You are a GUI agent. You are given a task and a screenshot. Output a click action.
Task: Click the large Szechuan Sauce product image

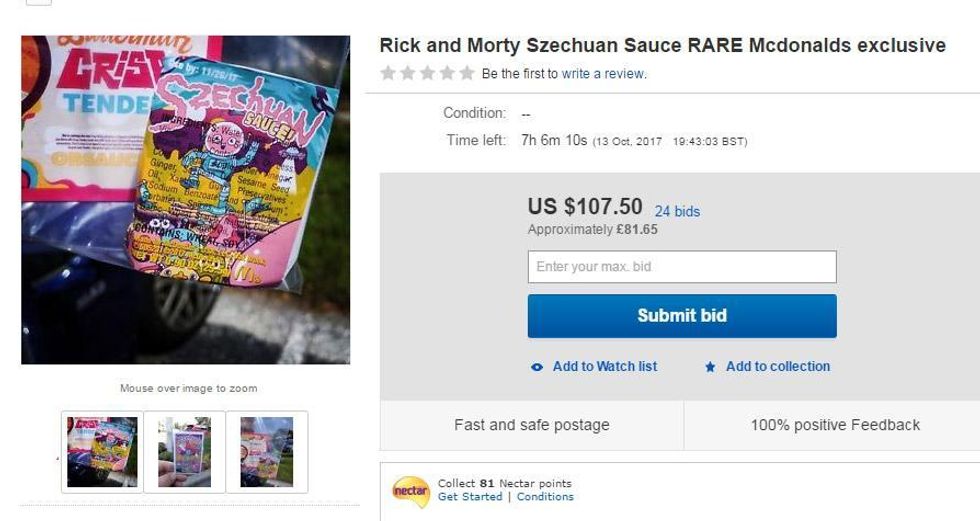pos(185,200)
